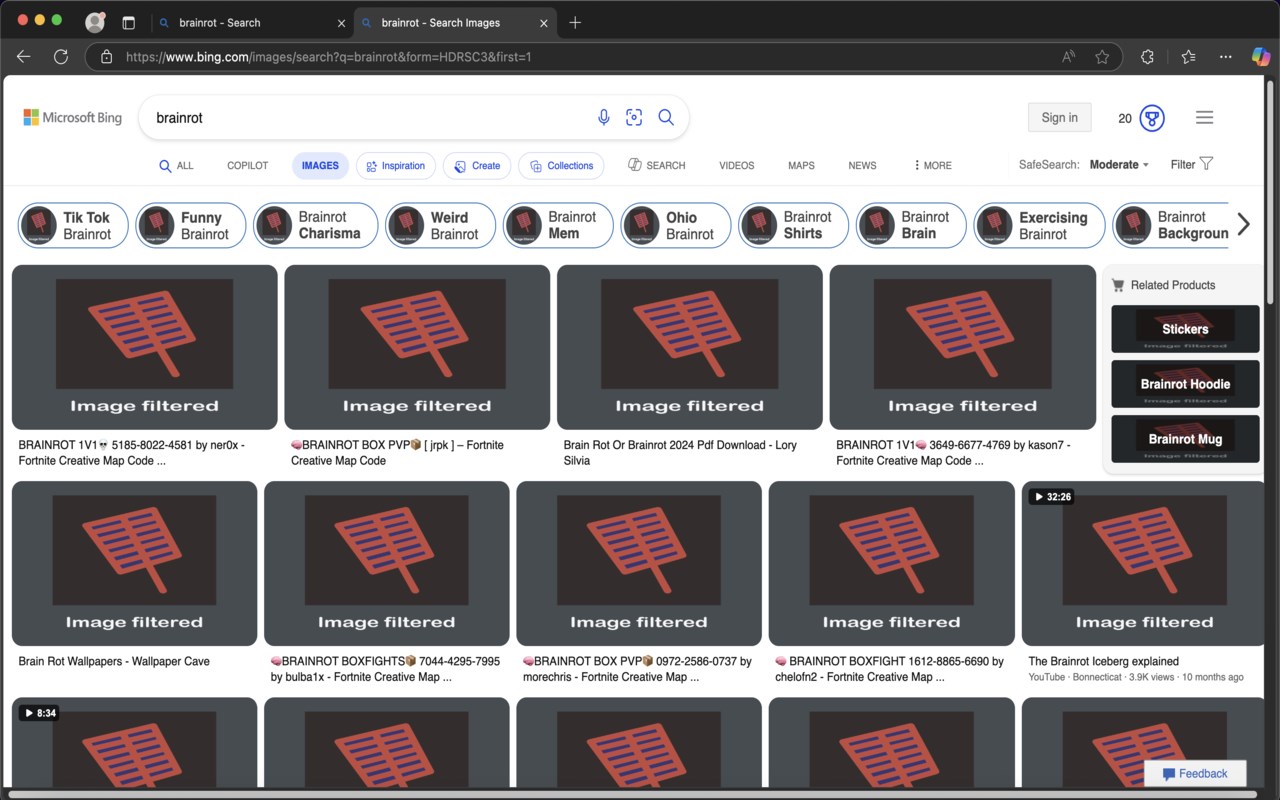Open SafeSearch Moderate dropdown
This screenshot has height=800, width=1280.
point(1119,165)
